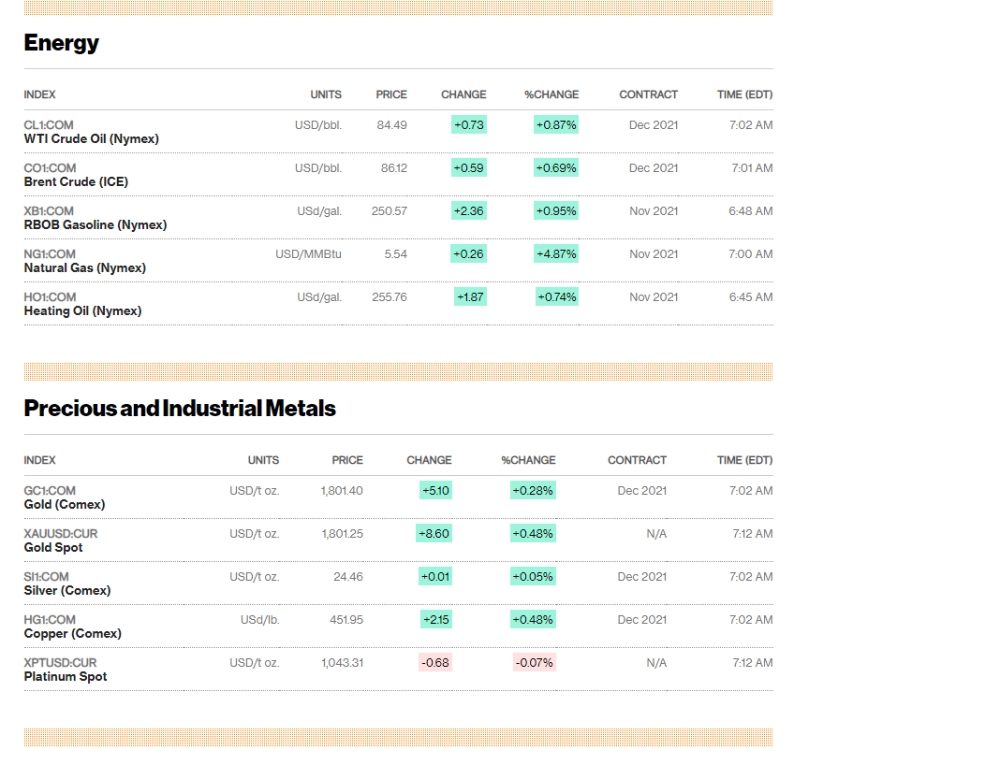Click Brent price value 86.12
This screenshot has width=1000, height=764.
pos(393,168)
